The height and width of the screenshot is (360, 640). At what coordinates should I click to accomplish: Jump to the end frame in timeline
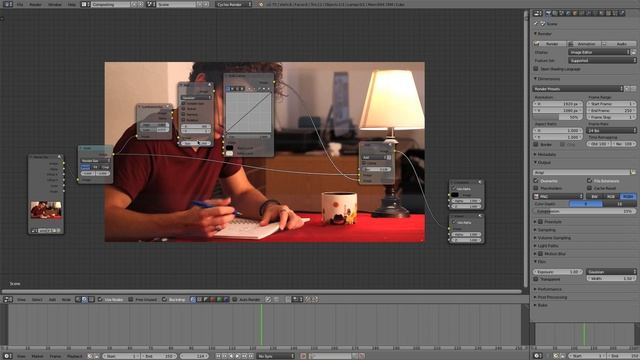click(251, 356)
